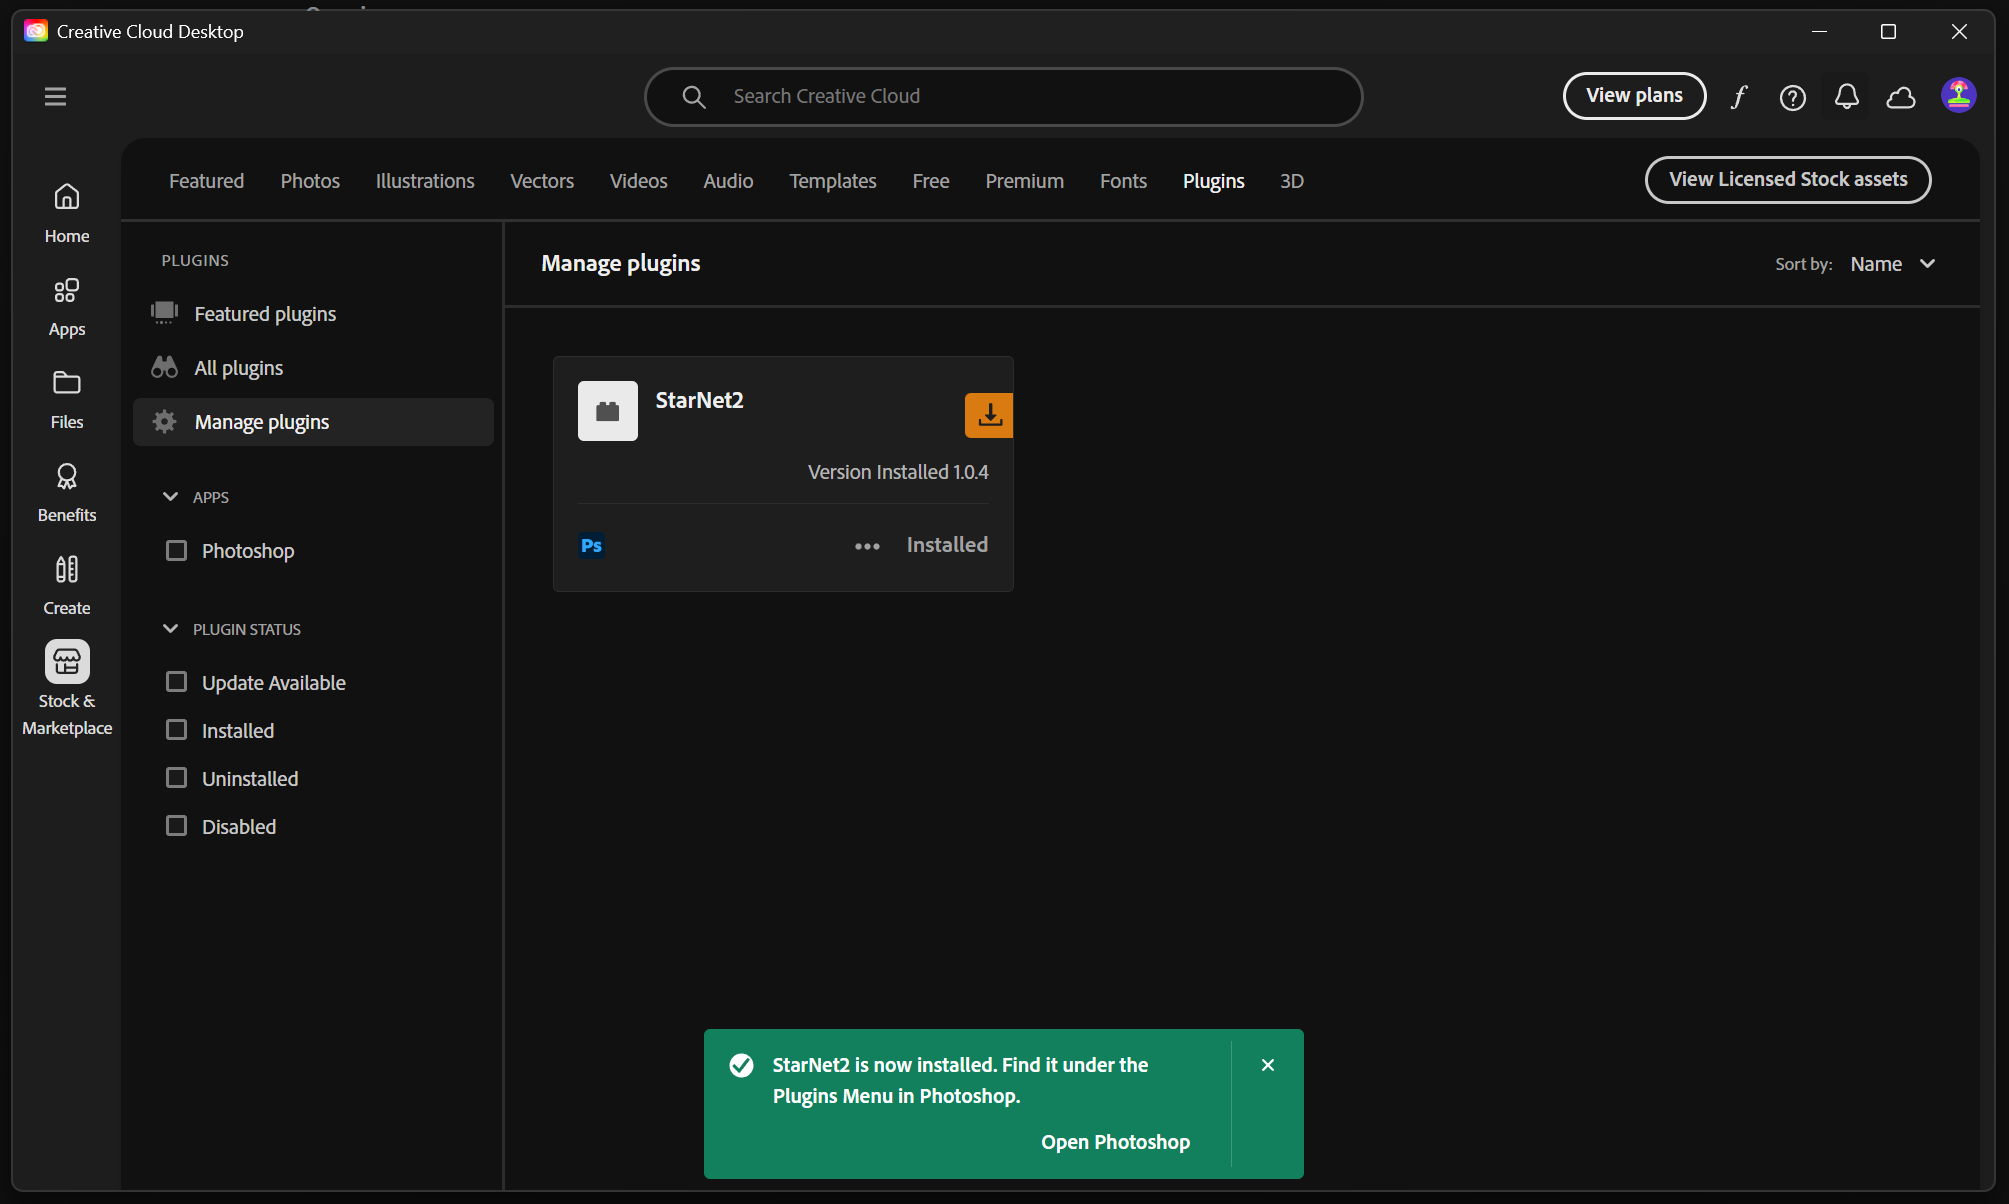
Task: Open StarNet2 more options ellipsis
Action: coord(867,546)
